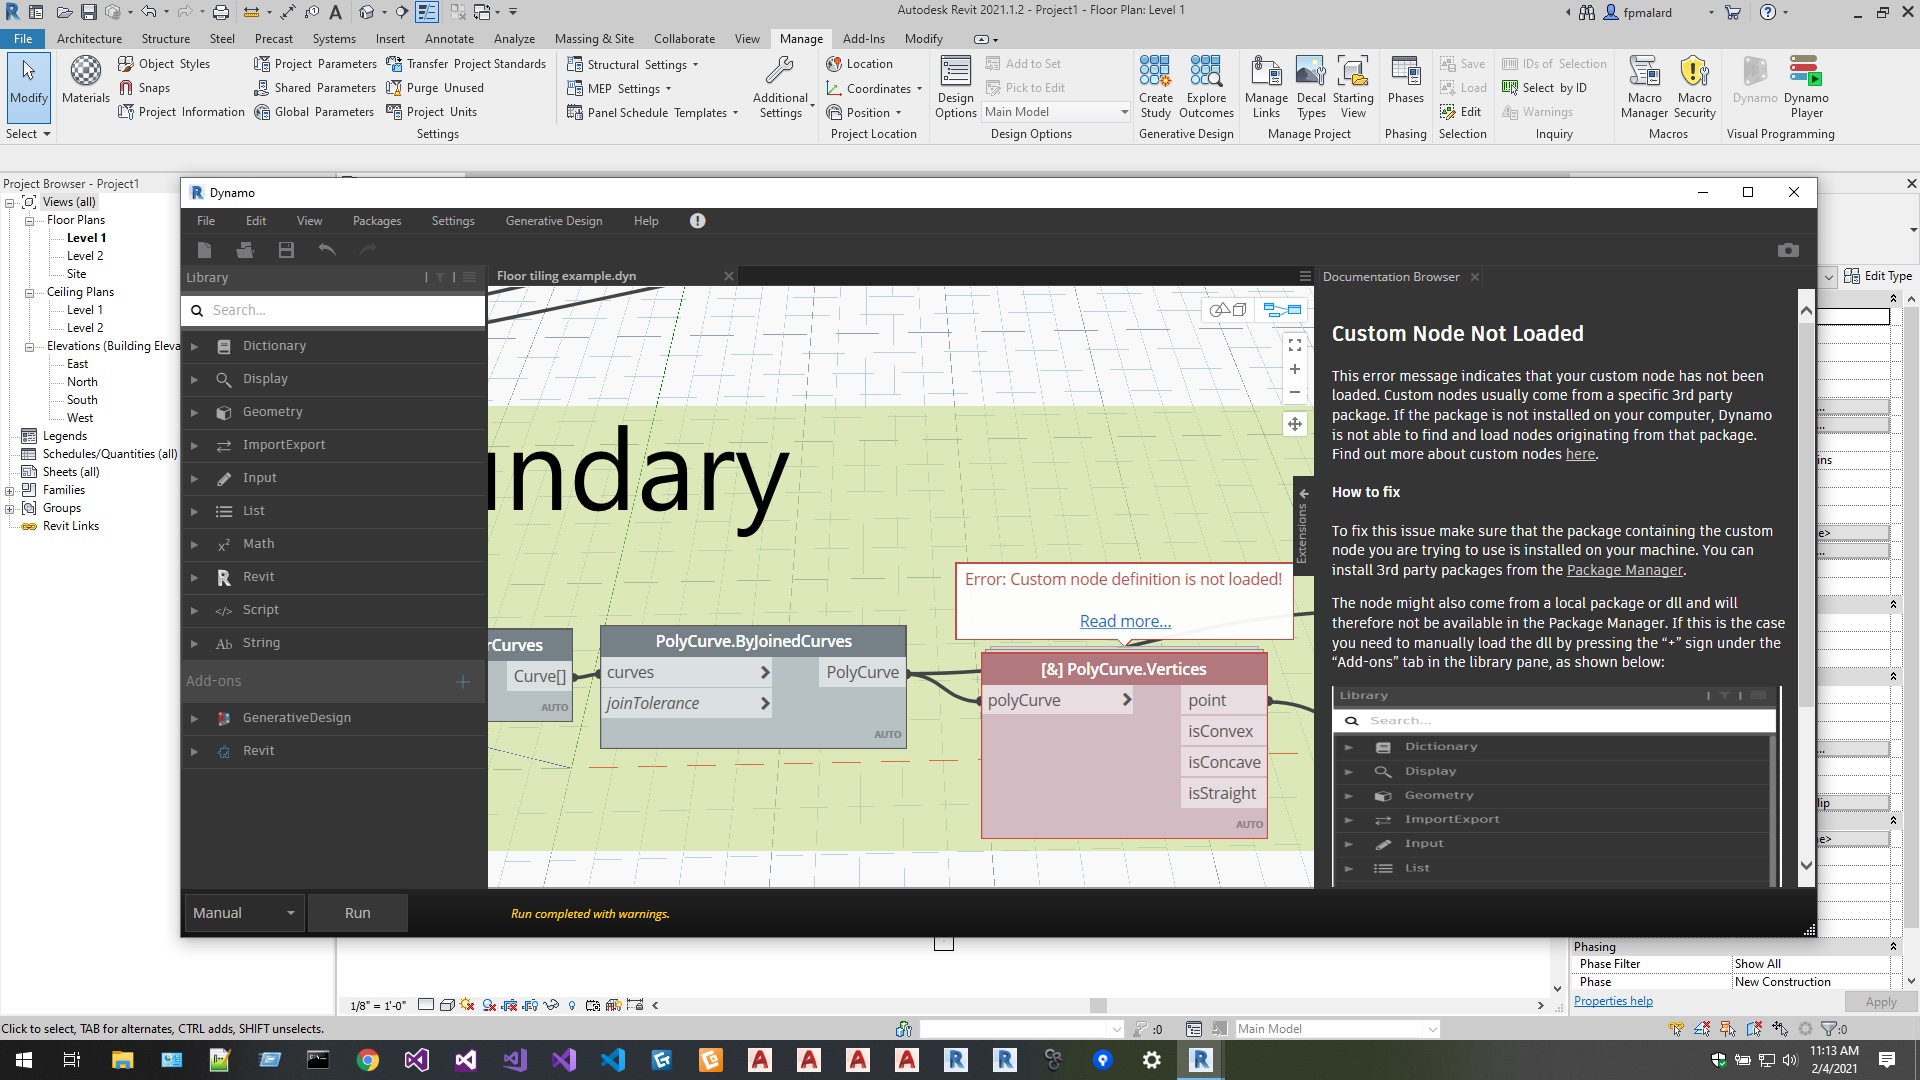Switch to the Architecture ribbon tab

[x=89, y=38]
